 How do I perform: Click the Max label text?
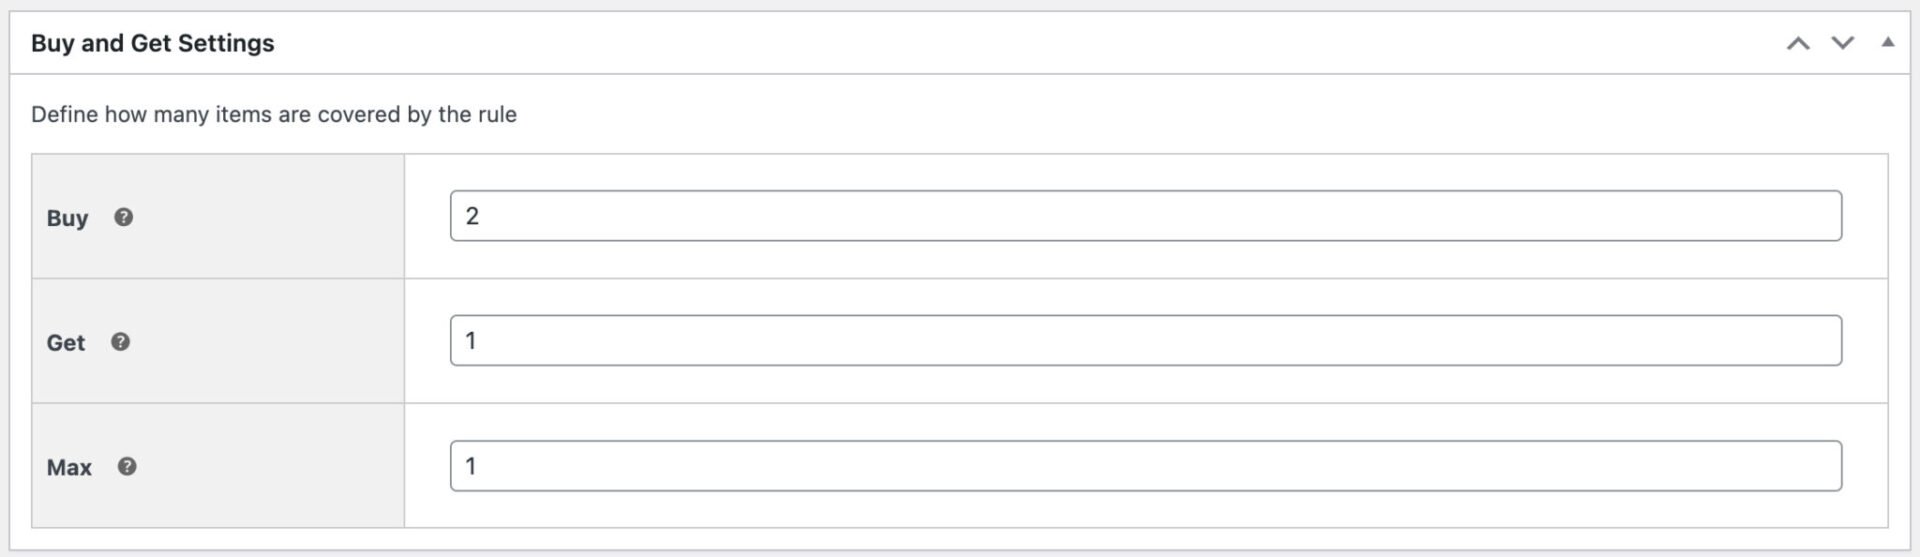[69, 467]
